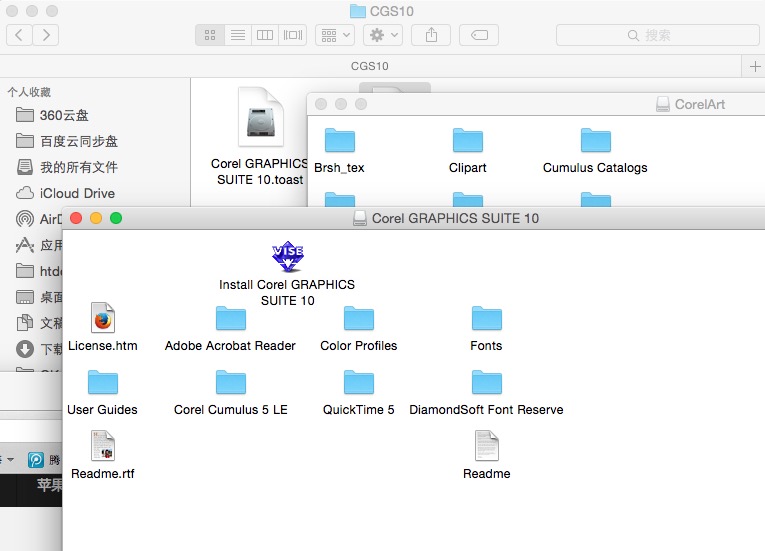
Task: Switch Finder to column view
Action: click(x=265, y=35)
